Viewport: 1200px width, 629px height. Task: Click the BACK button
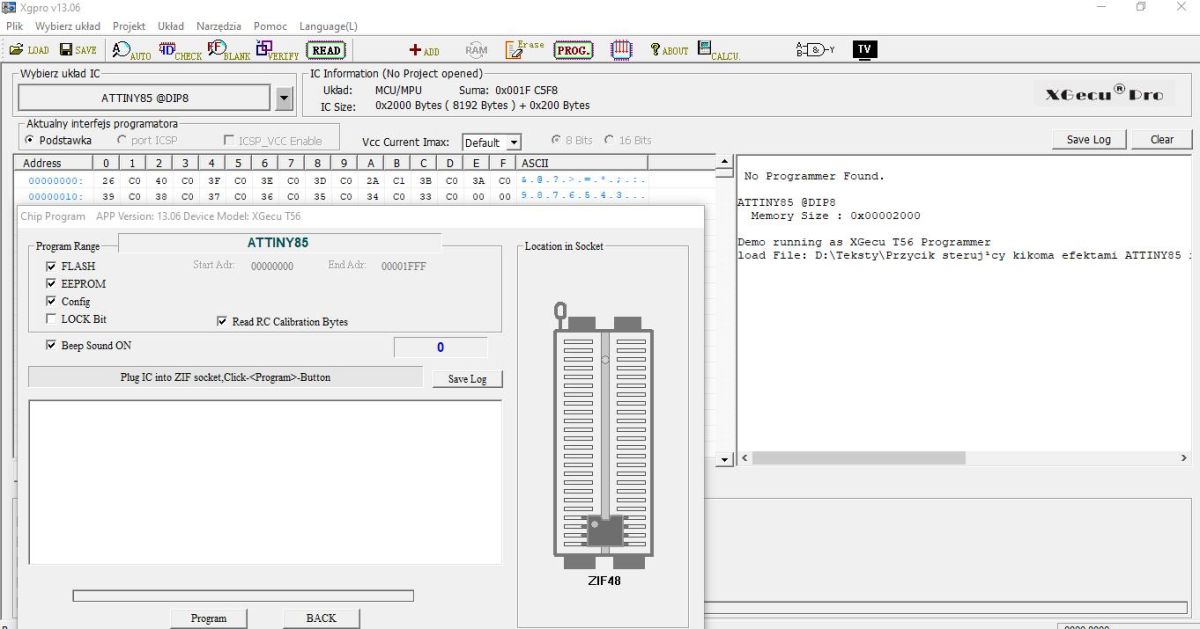click(x=321, y=618)
